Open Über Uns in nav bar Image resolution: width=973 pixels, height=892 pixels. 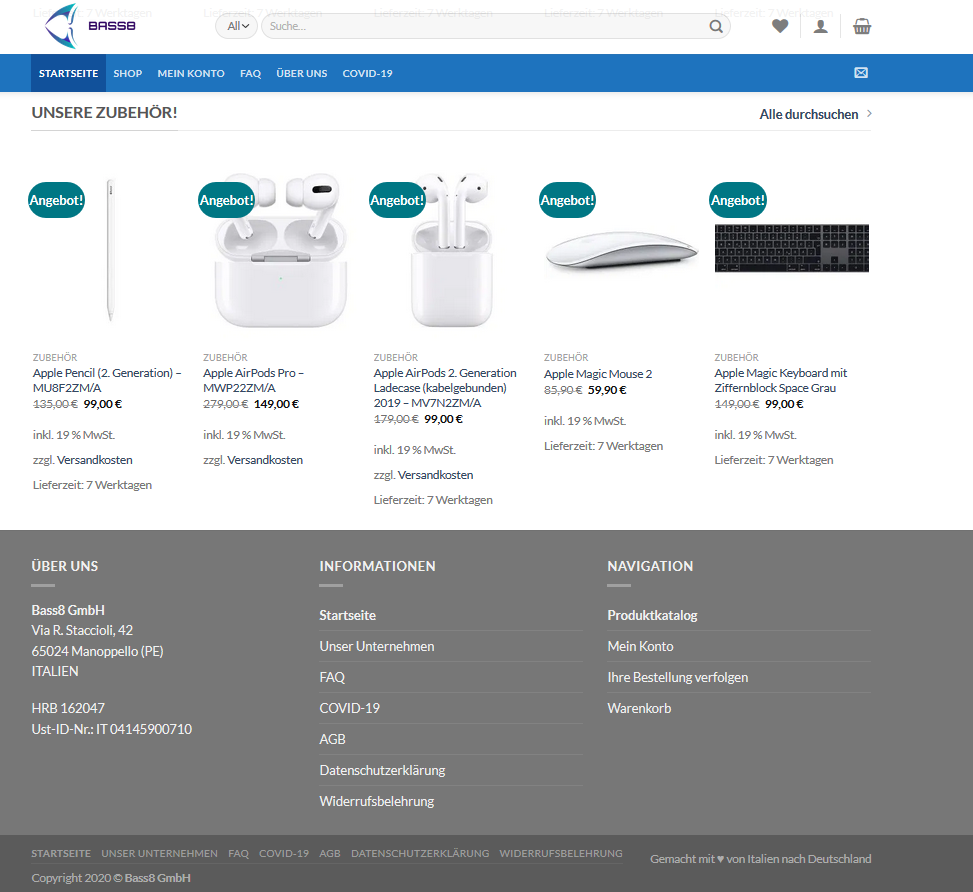click(x=302, y=73)
